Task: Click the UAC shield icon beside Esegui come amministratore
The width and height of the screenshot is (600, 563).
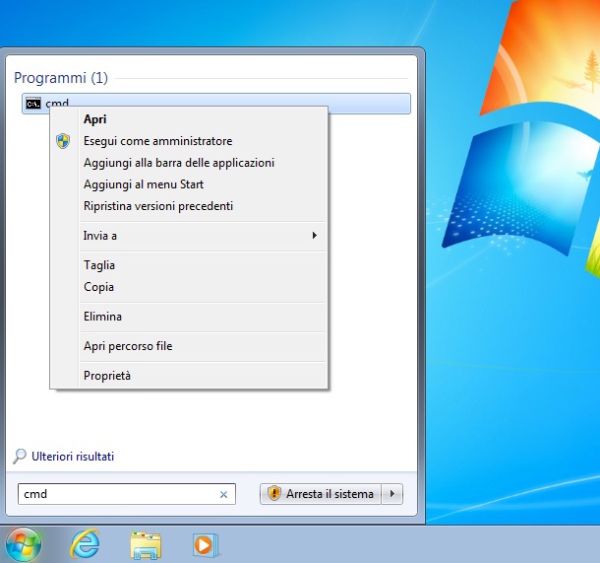Action: [63, 141]
